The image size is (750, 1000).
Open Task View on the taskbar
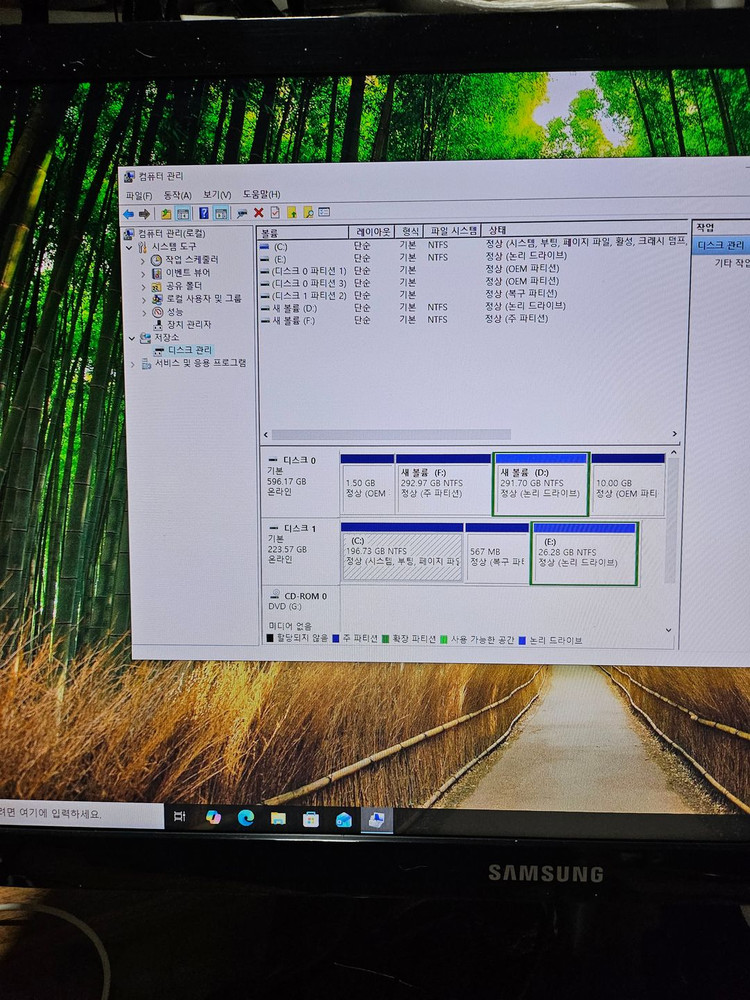180,817
